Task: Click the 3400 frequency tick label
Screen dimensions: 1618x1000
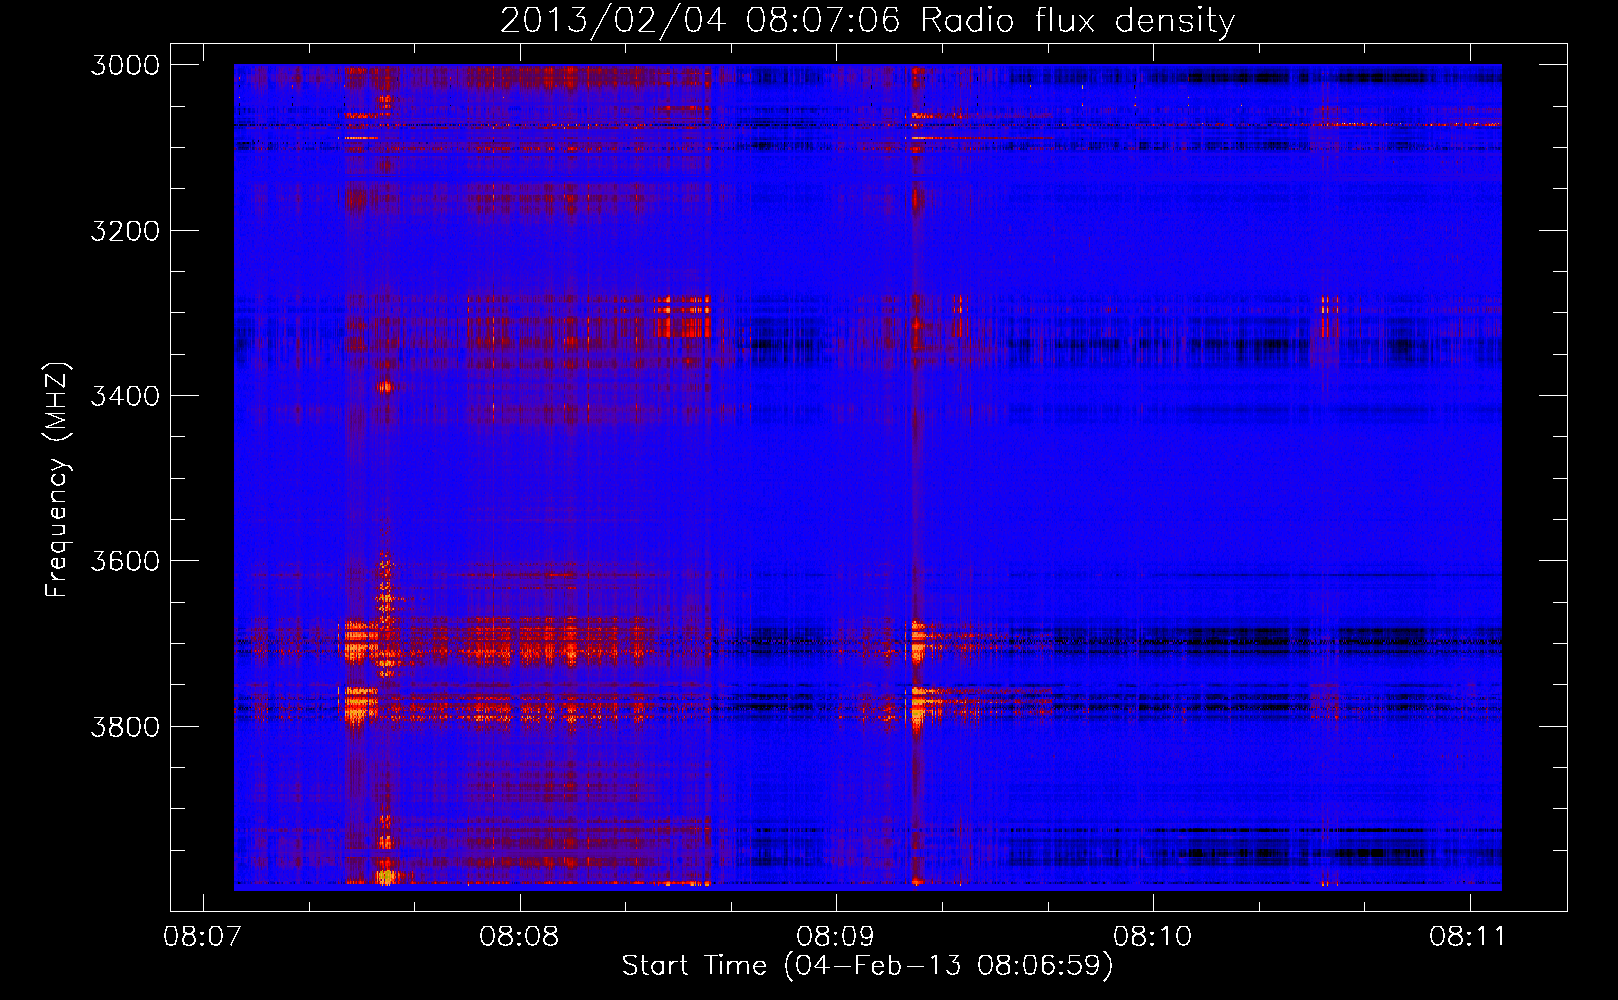Action: 124,396
